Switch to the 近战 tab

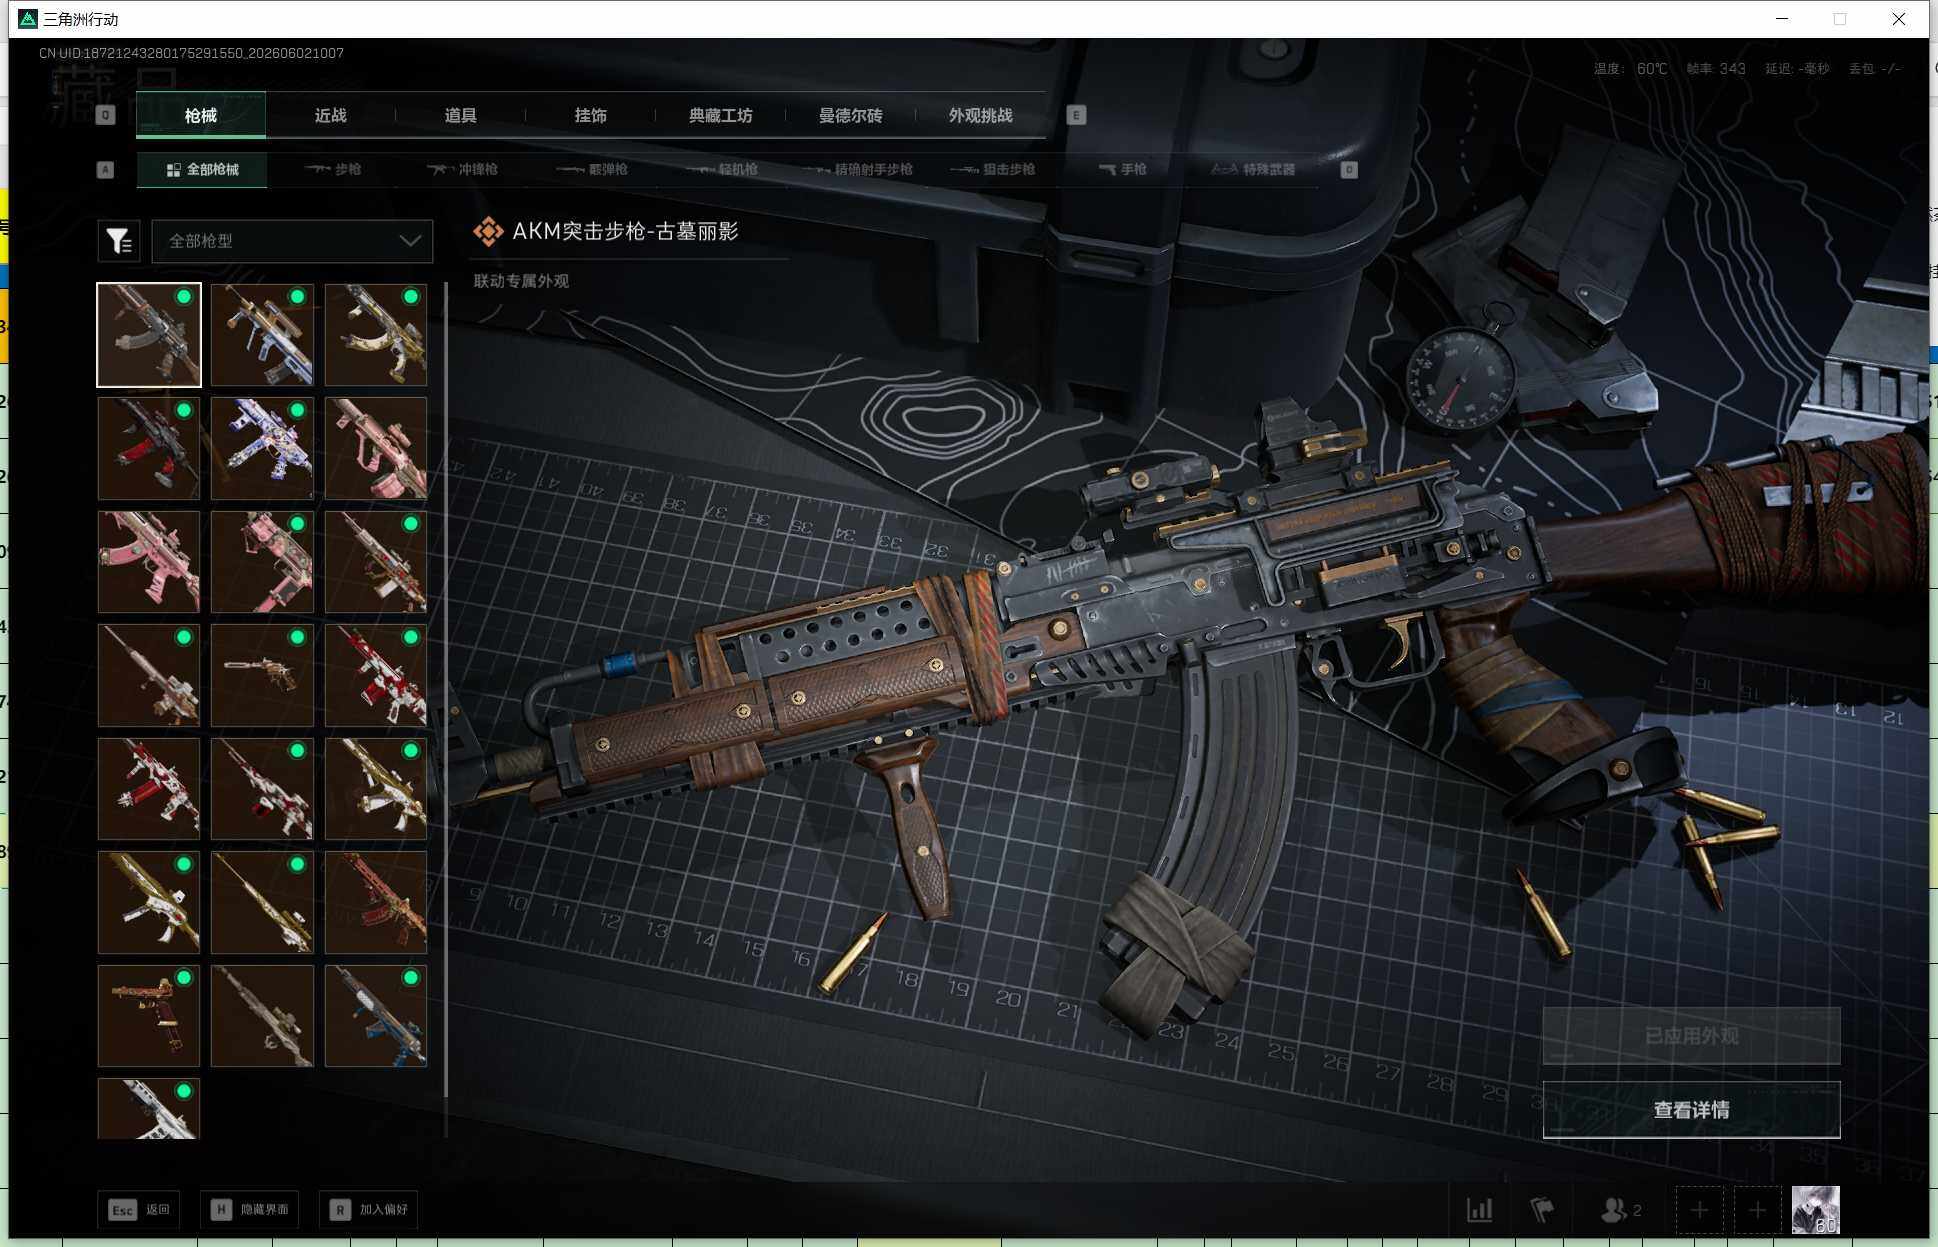pos(331,115)
